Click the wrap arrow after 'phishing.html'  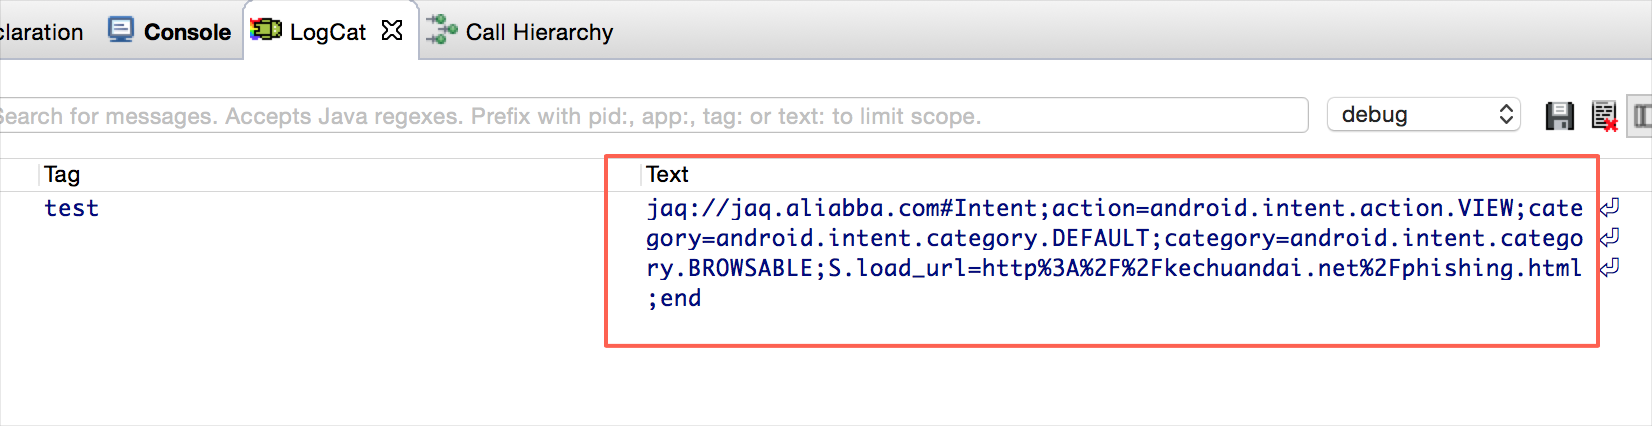point(1609,268)
